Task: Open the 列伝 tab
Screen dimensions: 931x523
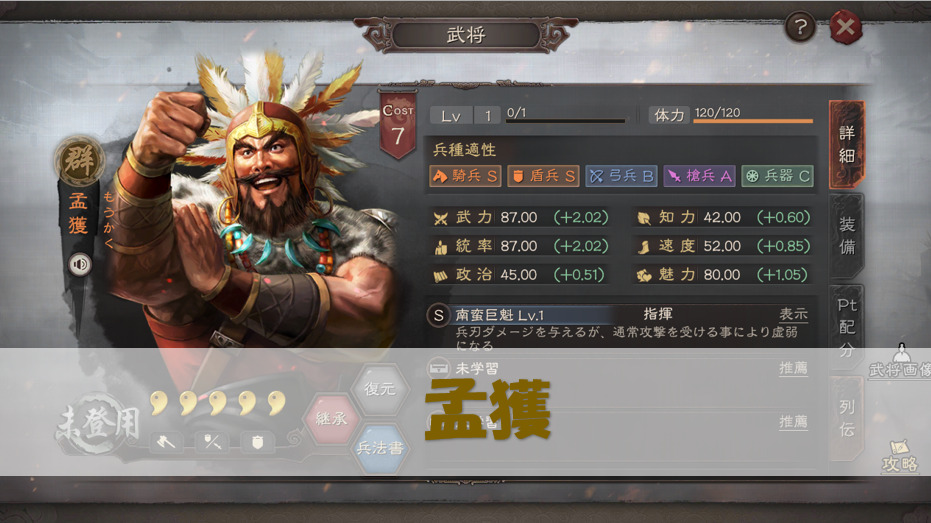Action: tap(846, 418)
